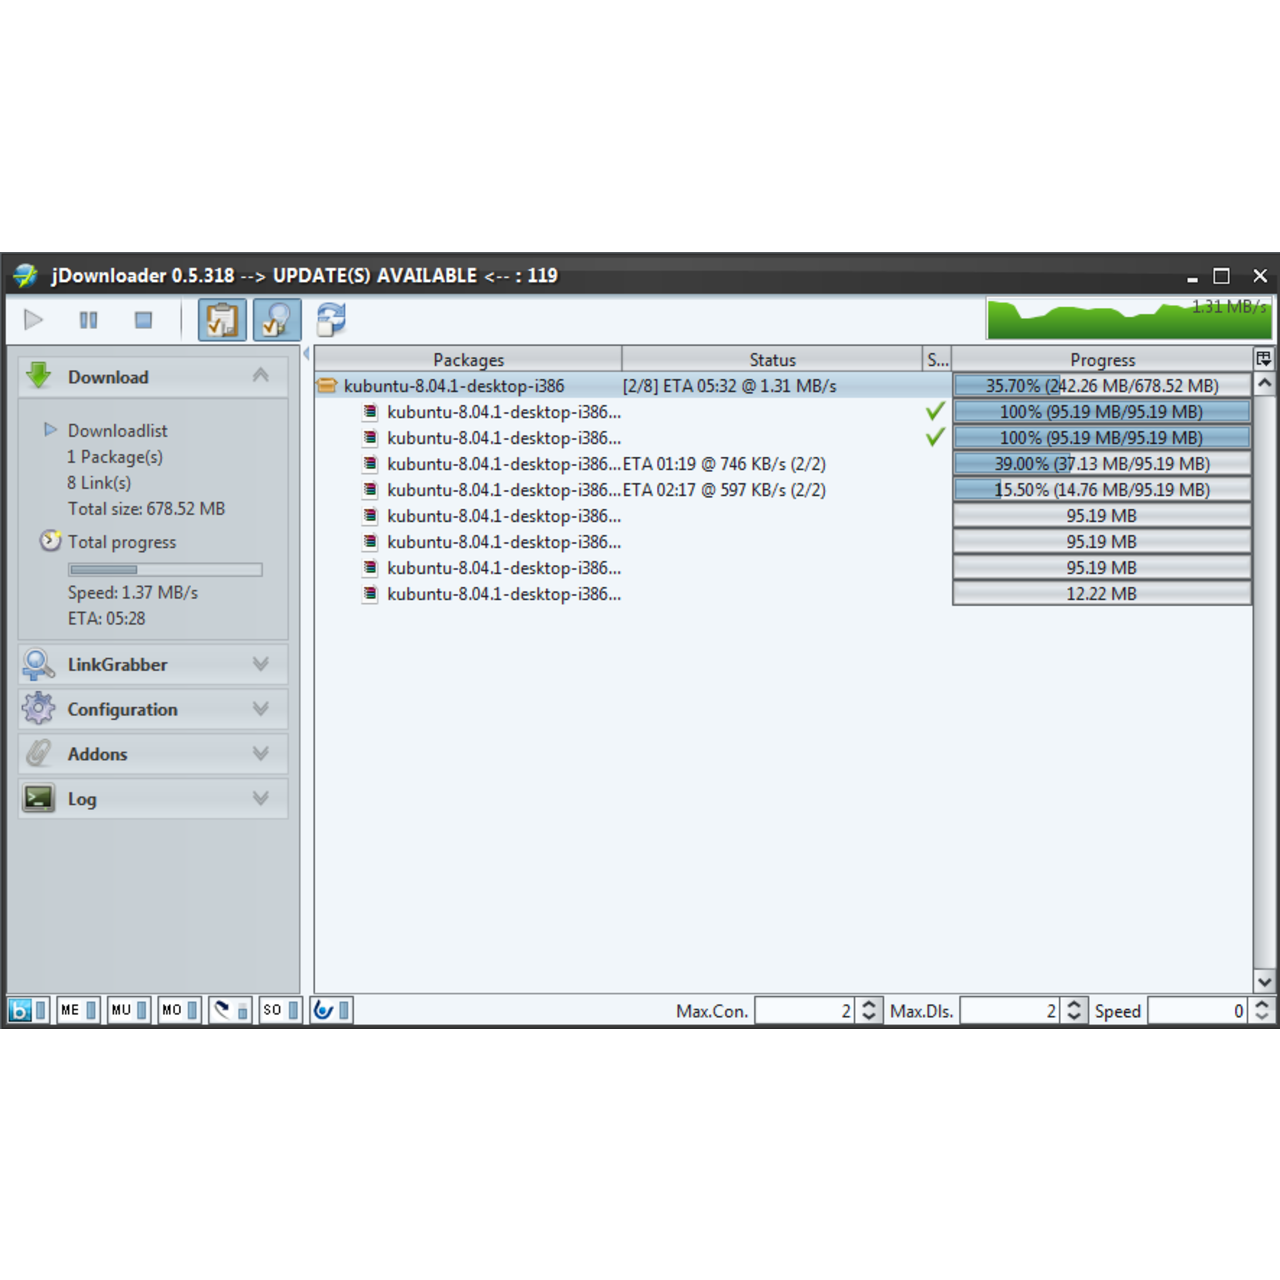Click the lightbulb checkmark toolbar icon
Image resolution: width=1280 pixels, height=1280 pixels.
277,319
